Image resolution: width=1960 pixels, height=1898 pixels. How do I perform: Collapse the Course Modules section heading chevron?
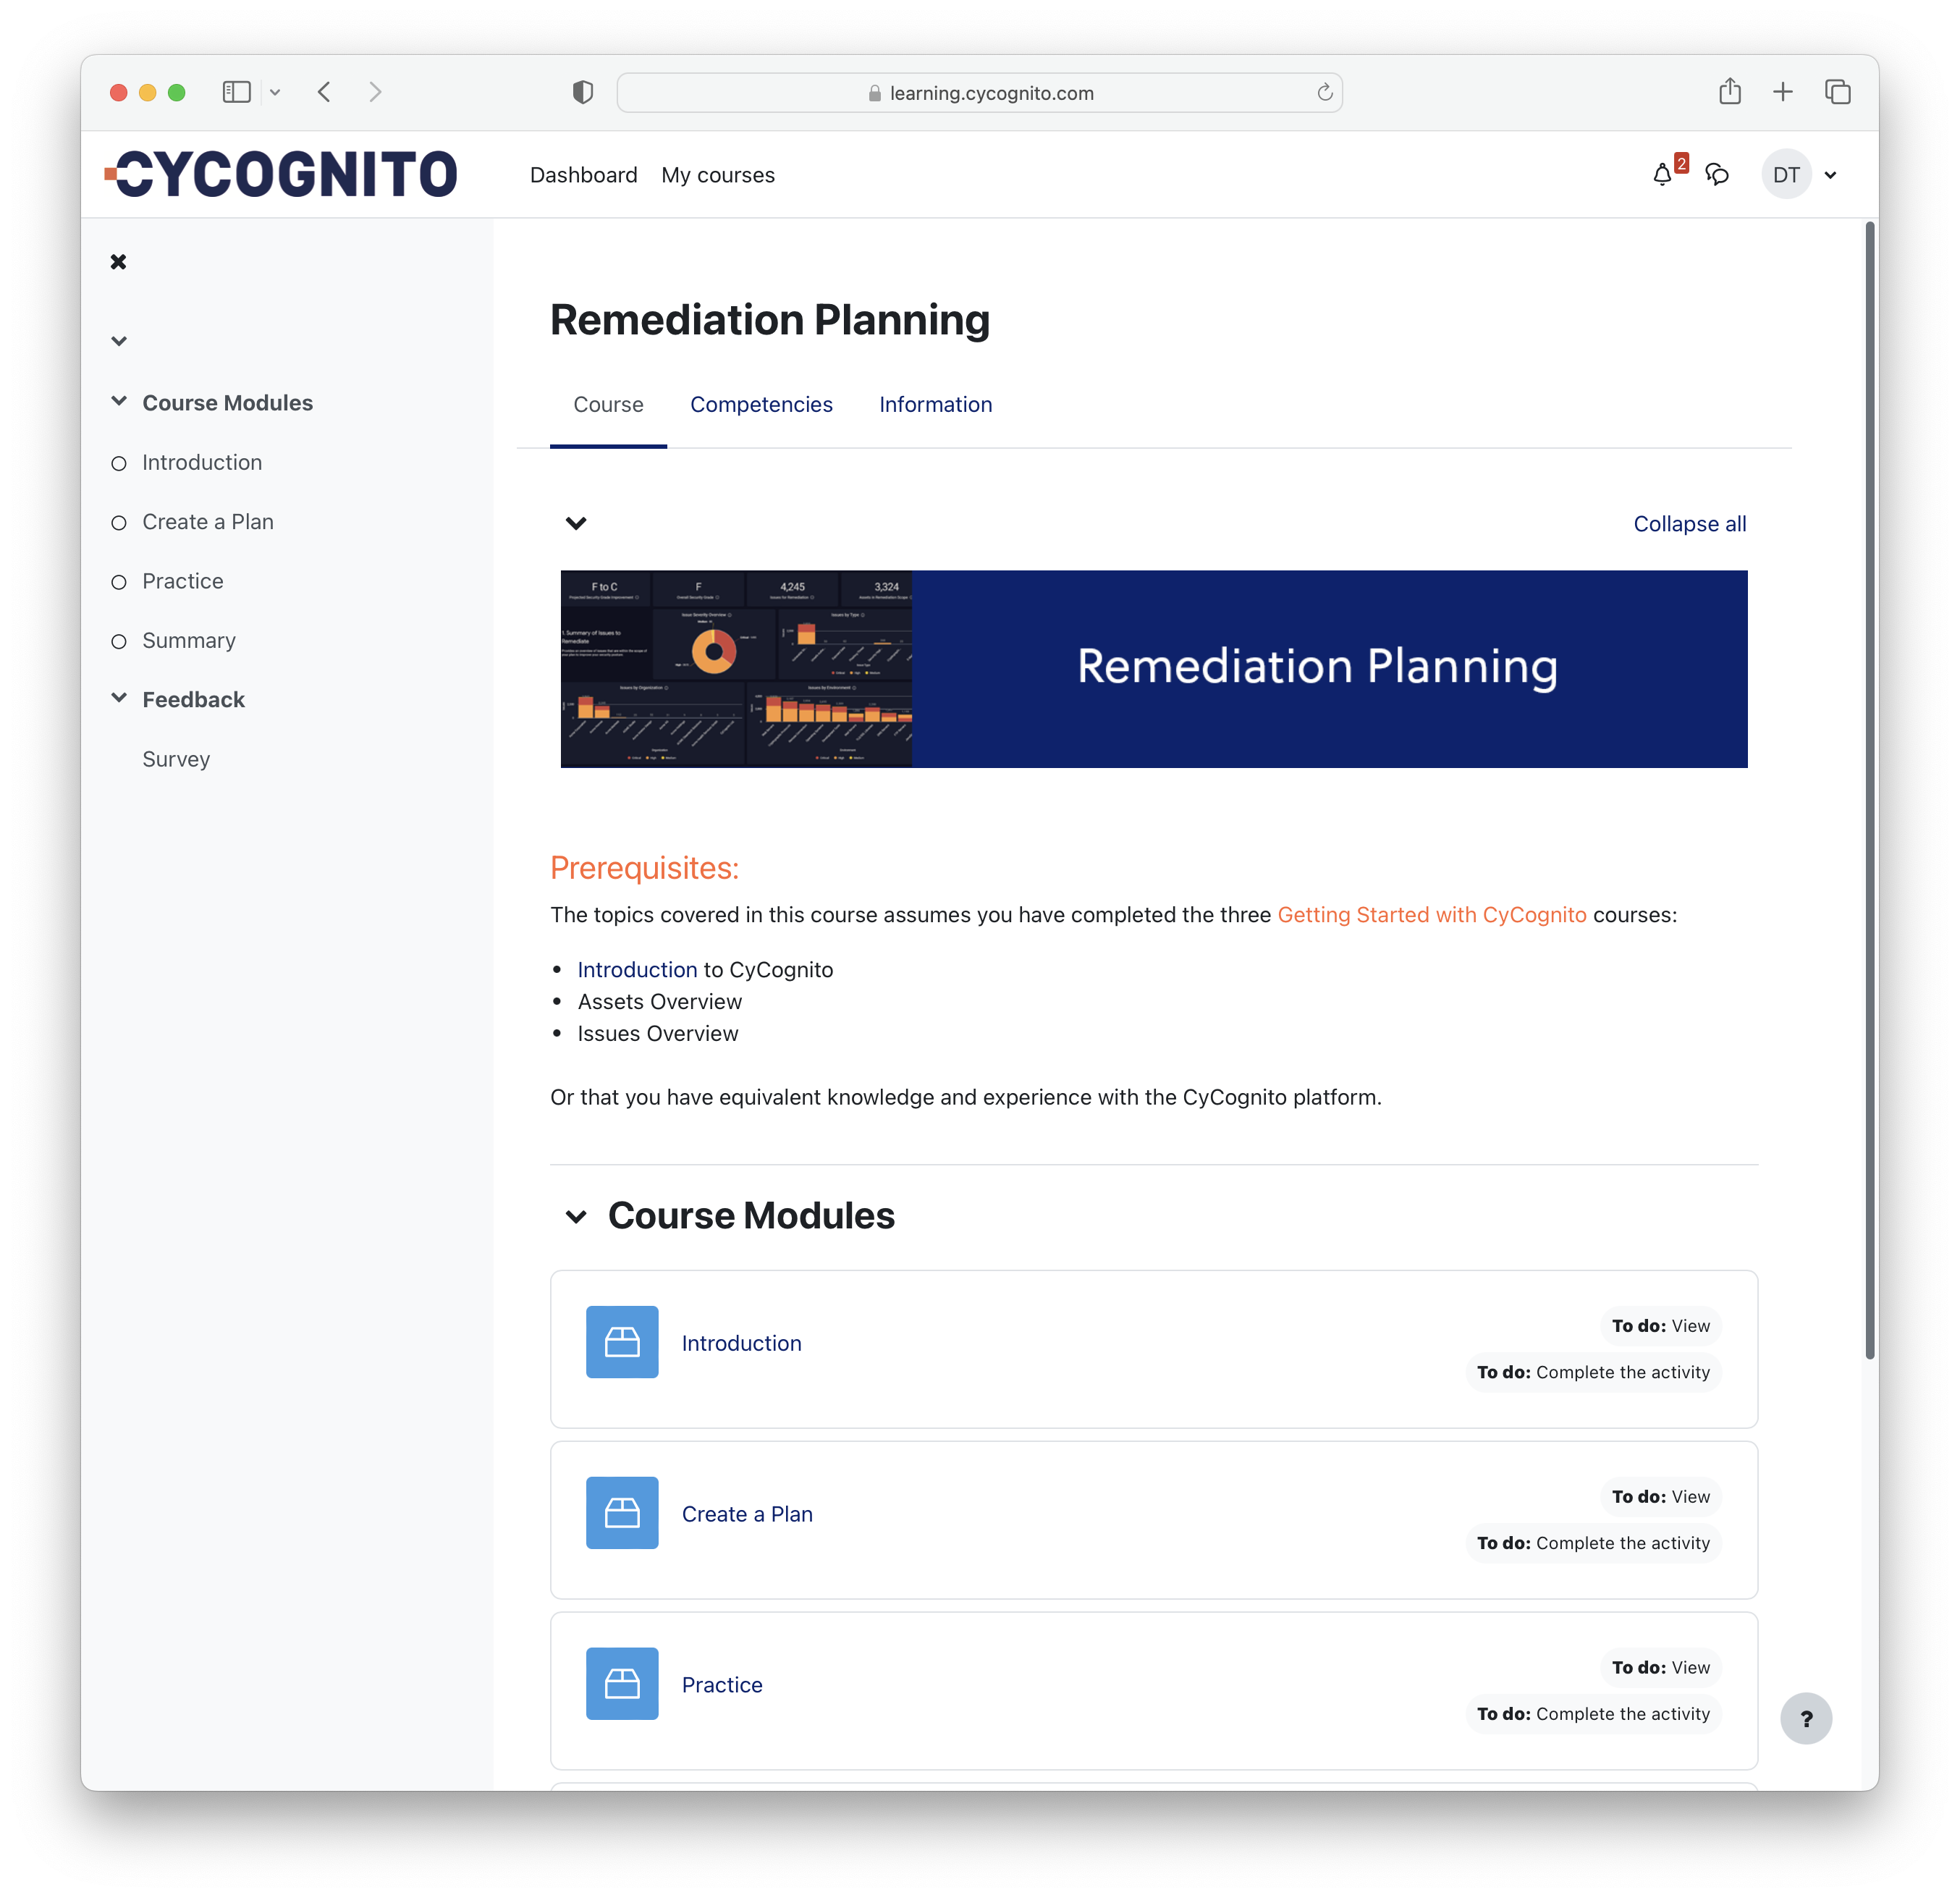click(576, 1216)
